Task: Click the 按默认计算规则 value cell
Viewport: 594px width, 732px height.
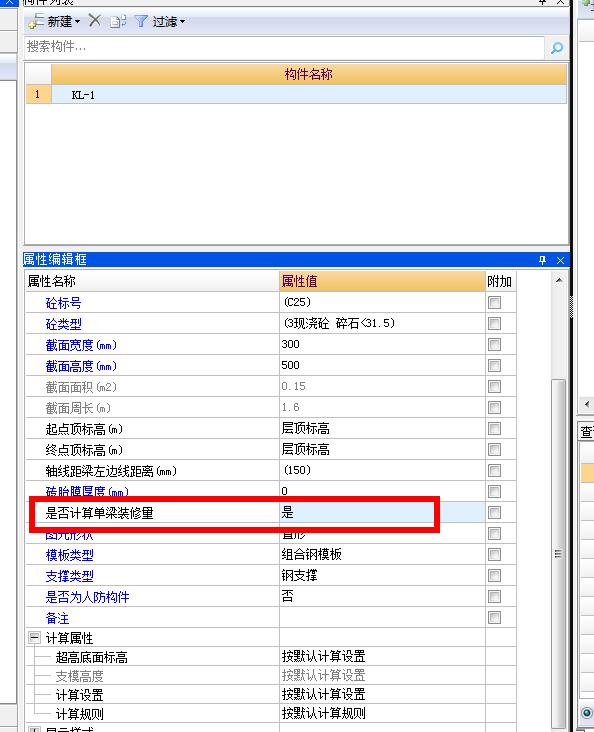Action: 382,713
